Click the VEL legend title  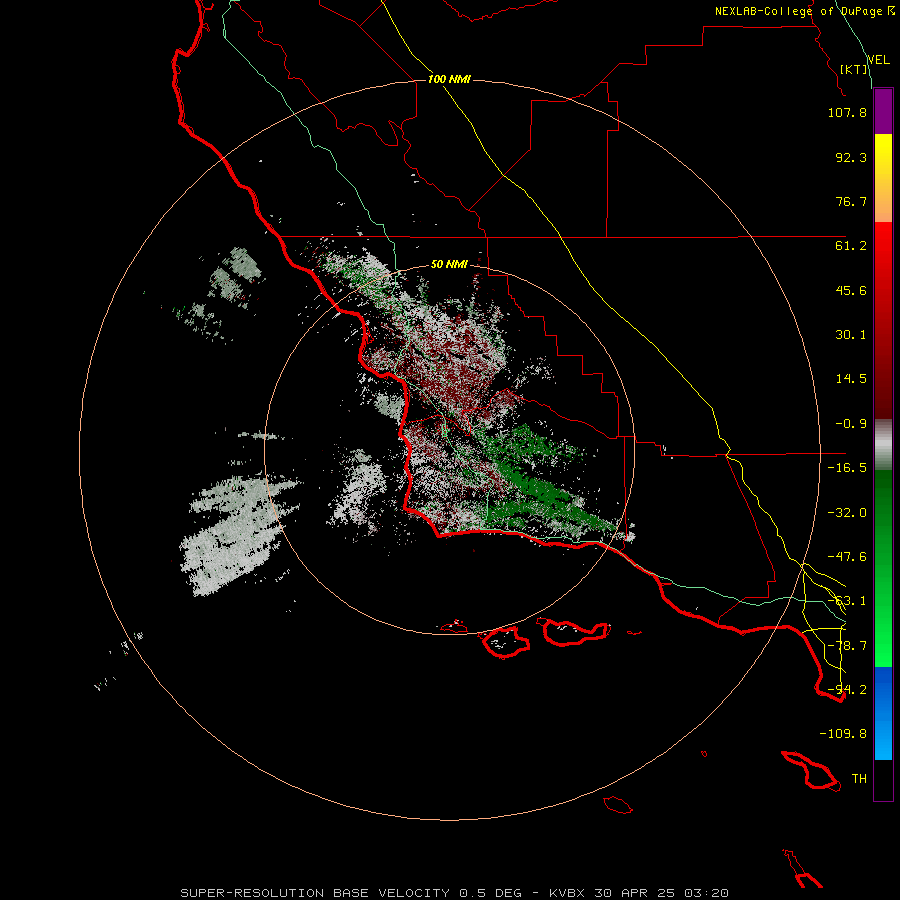tap(878, 60)
